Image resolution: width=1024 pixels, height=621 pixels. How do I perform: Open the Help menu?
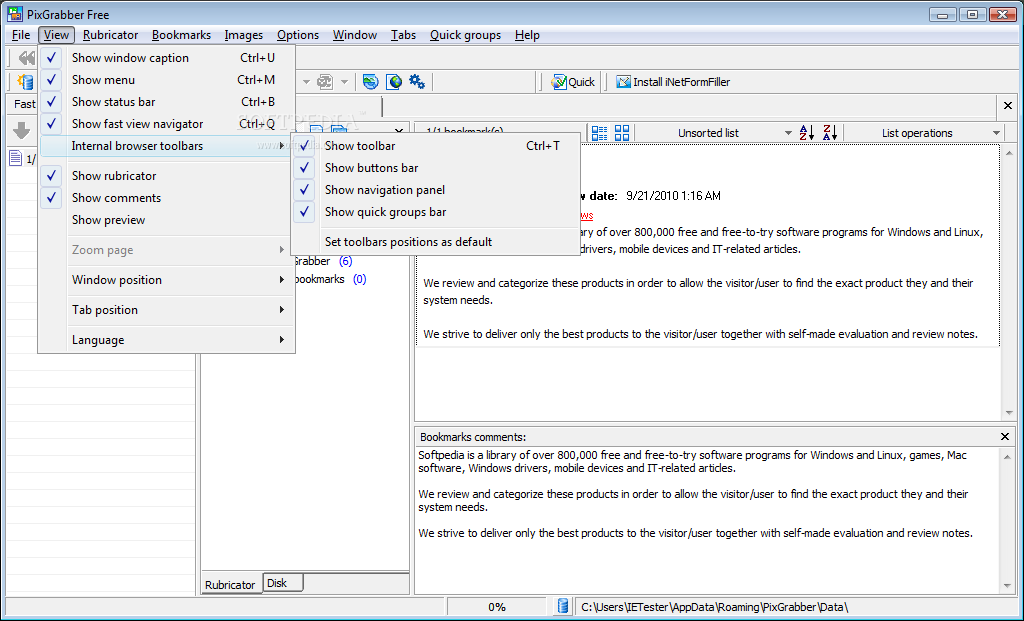[x=527, y=35]
